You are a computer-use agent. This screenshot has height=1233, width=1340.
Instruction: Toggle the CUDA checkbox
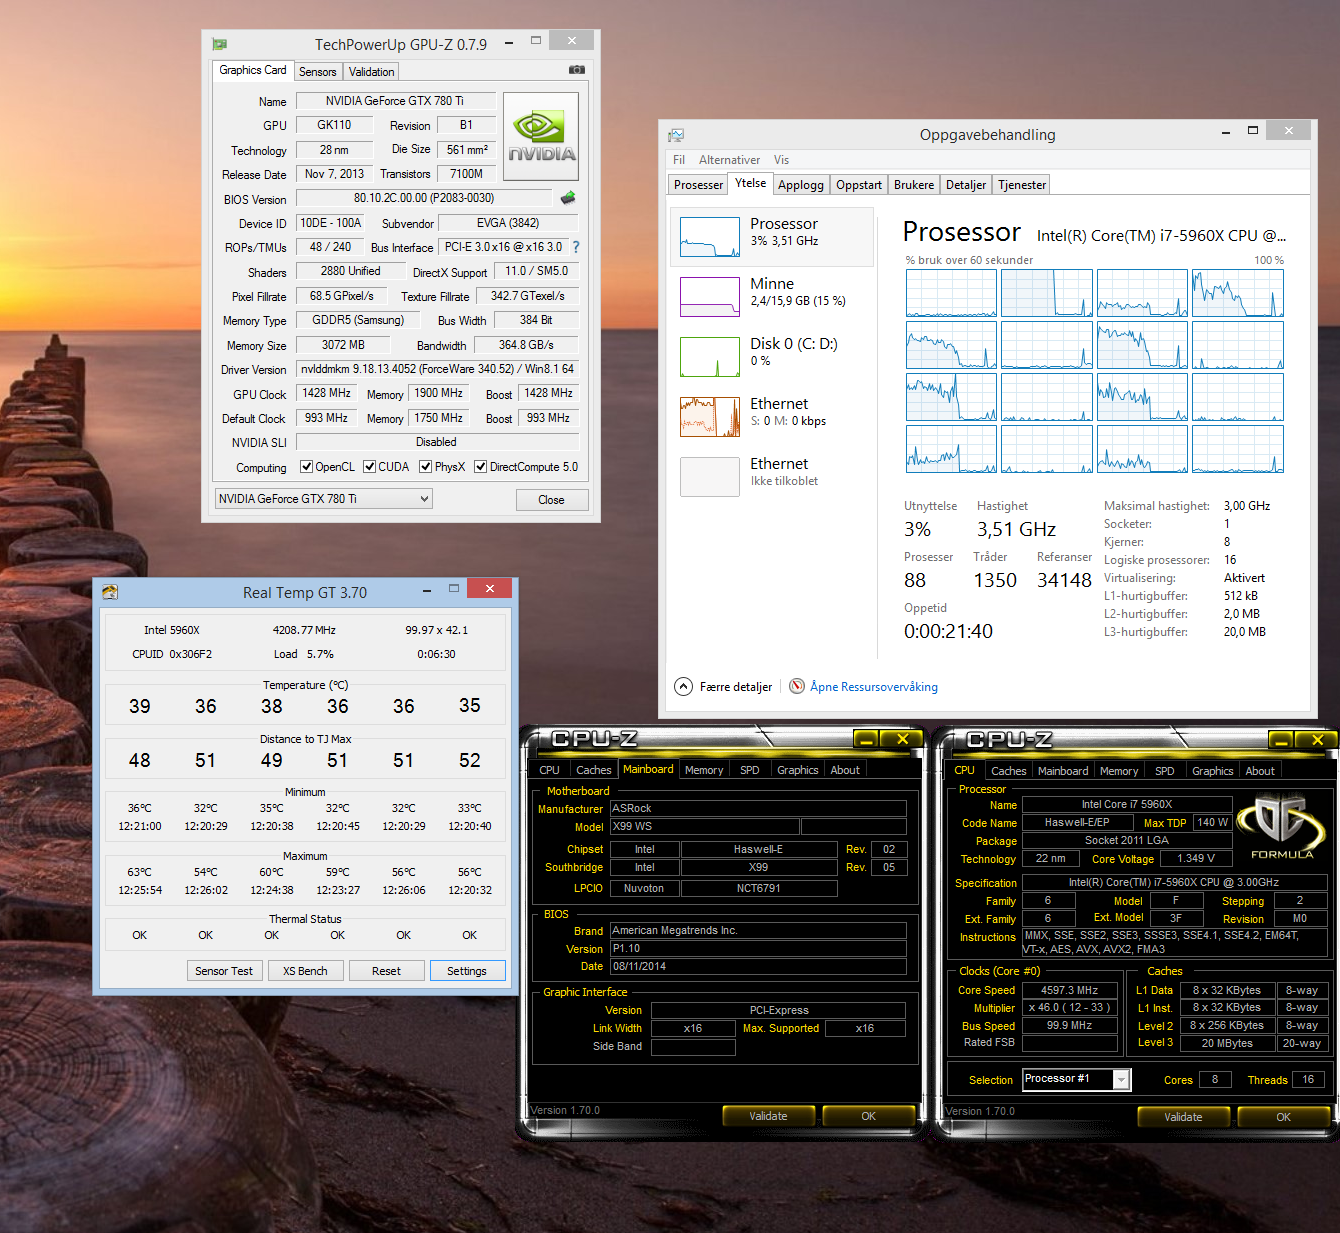[x=369, y=467]
